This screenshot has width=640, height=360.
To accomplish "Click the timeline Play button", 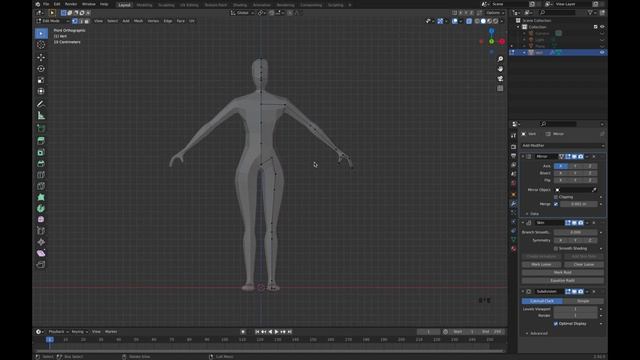I will pyautogui.click(x=276, y=332).
